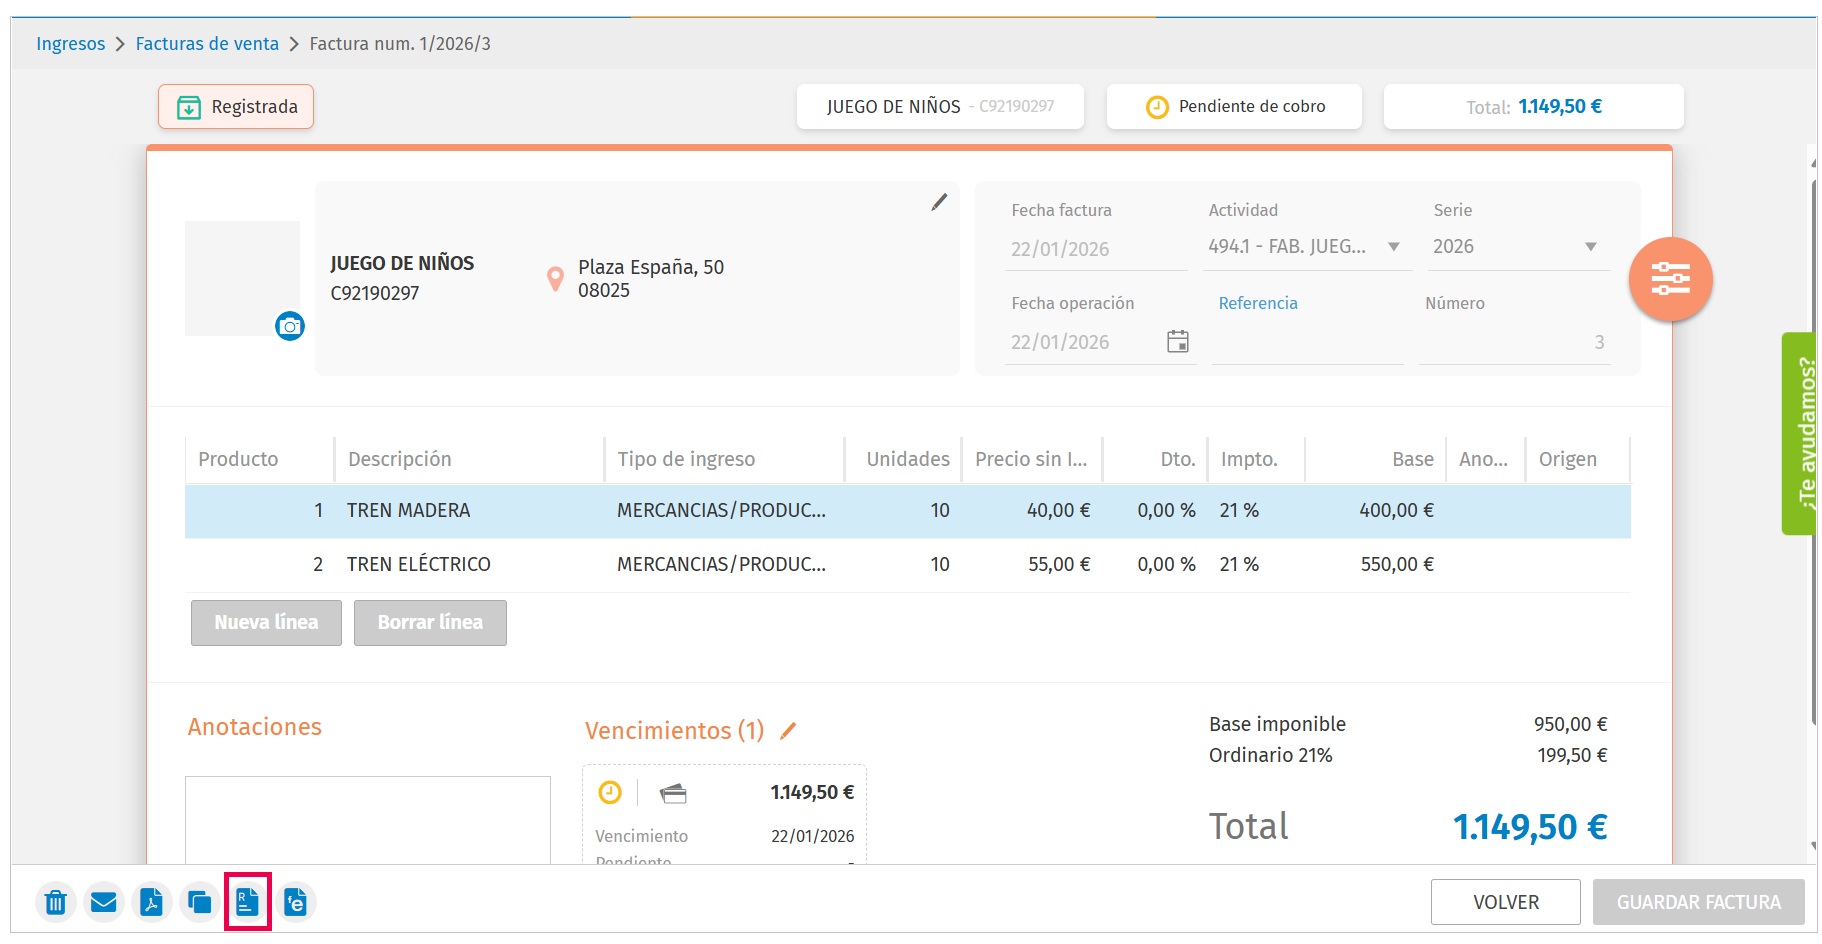
Task: Add a row with Nueva línea
Action: click(x=266, y=623)
